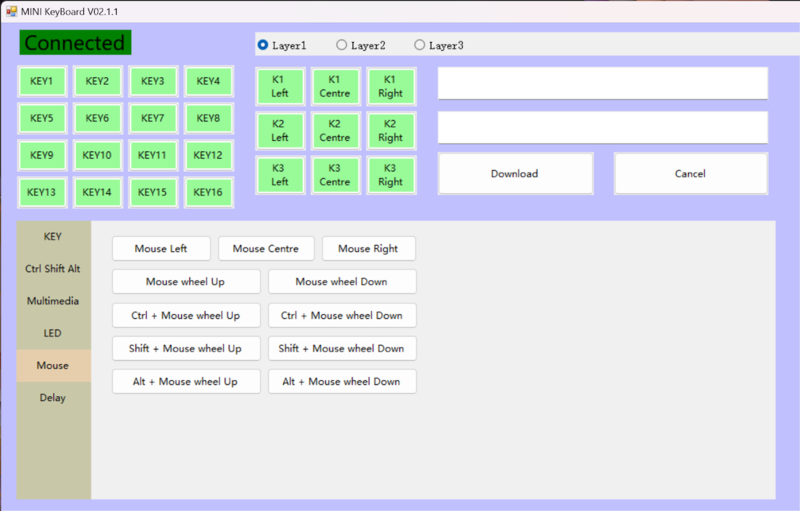Pick the KEY16 key button
This screenshot has width=800, height=511.
[208, 192]
